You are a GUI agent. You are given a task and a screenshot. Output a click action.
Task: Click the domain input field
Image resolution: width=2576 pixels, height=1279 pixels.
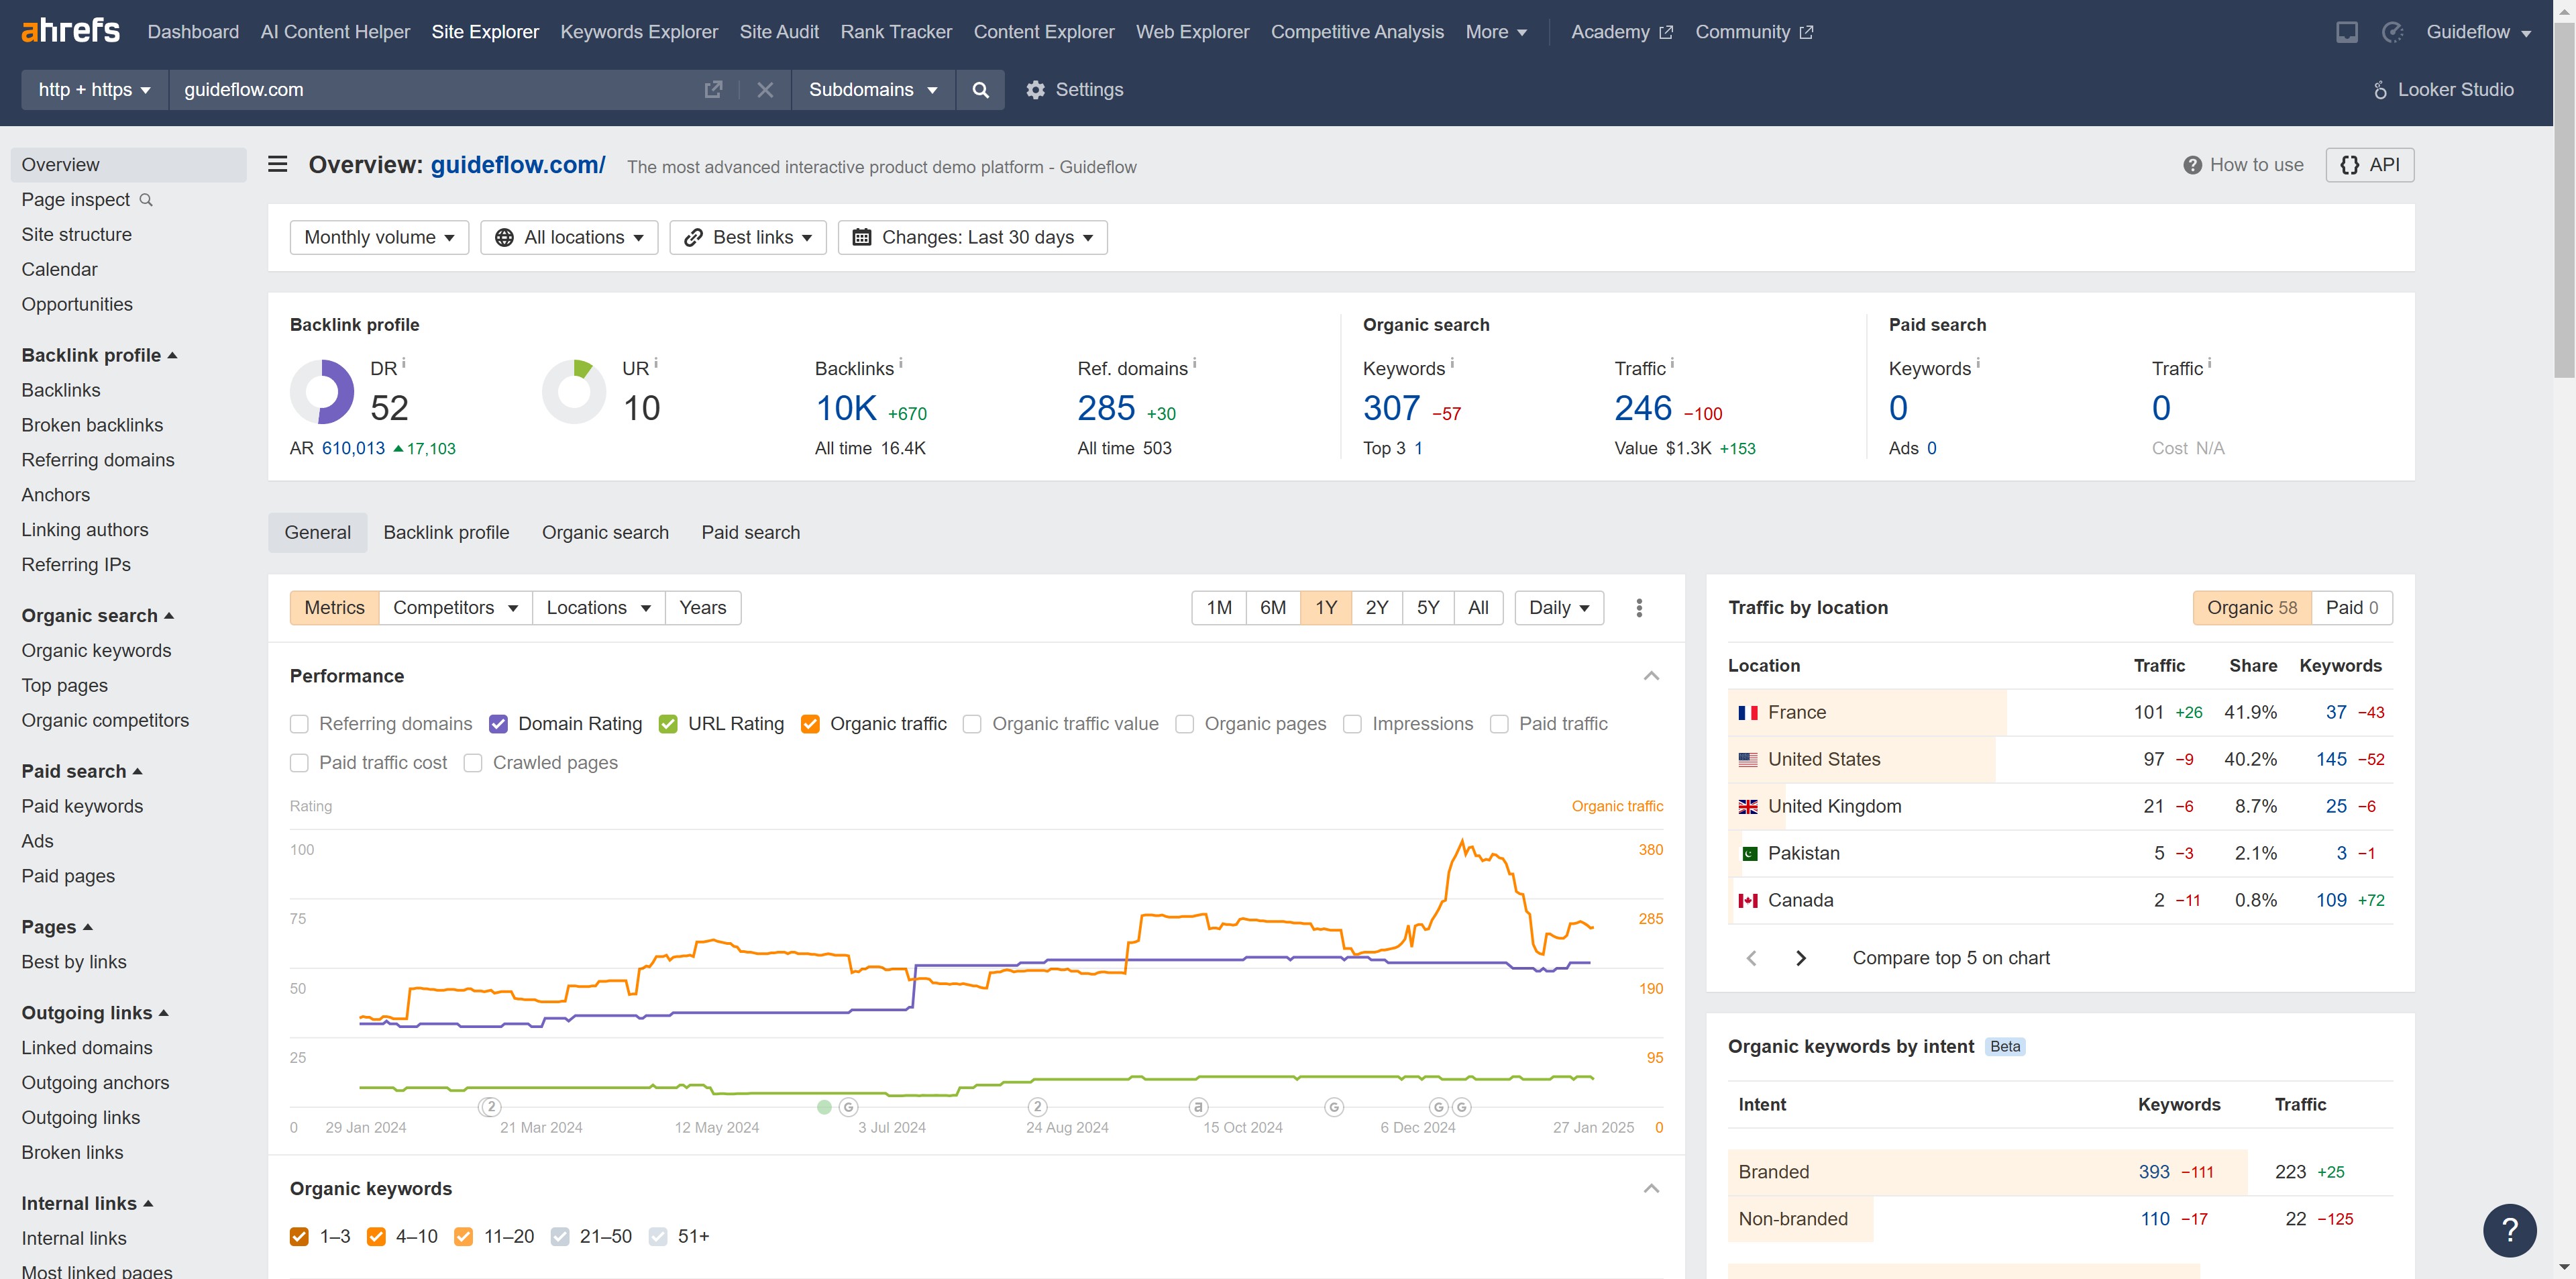[430, 90]
